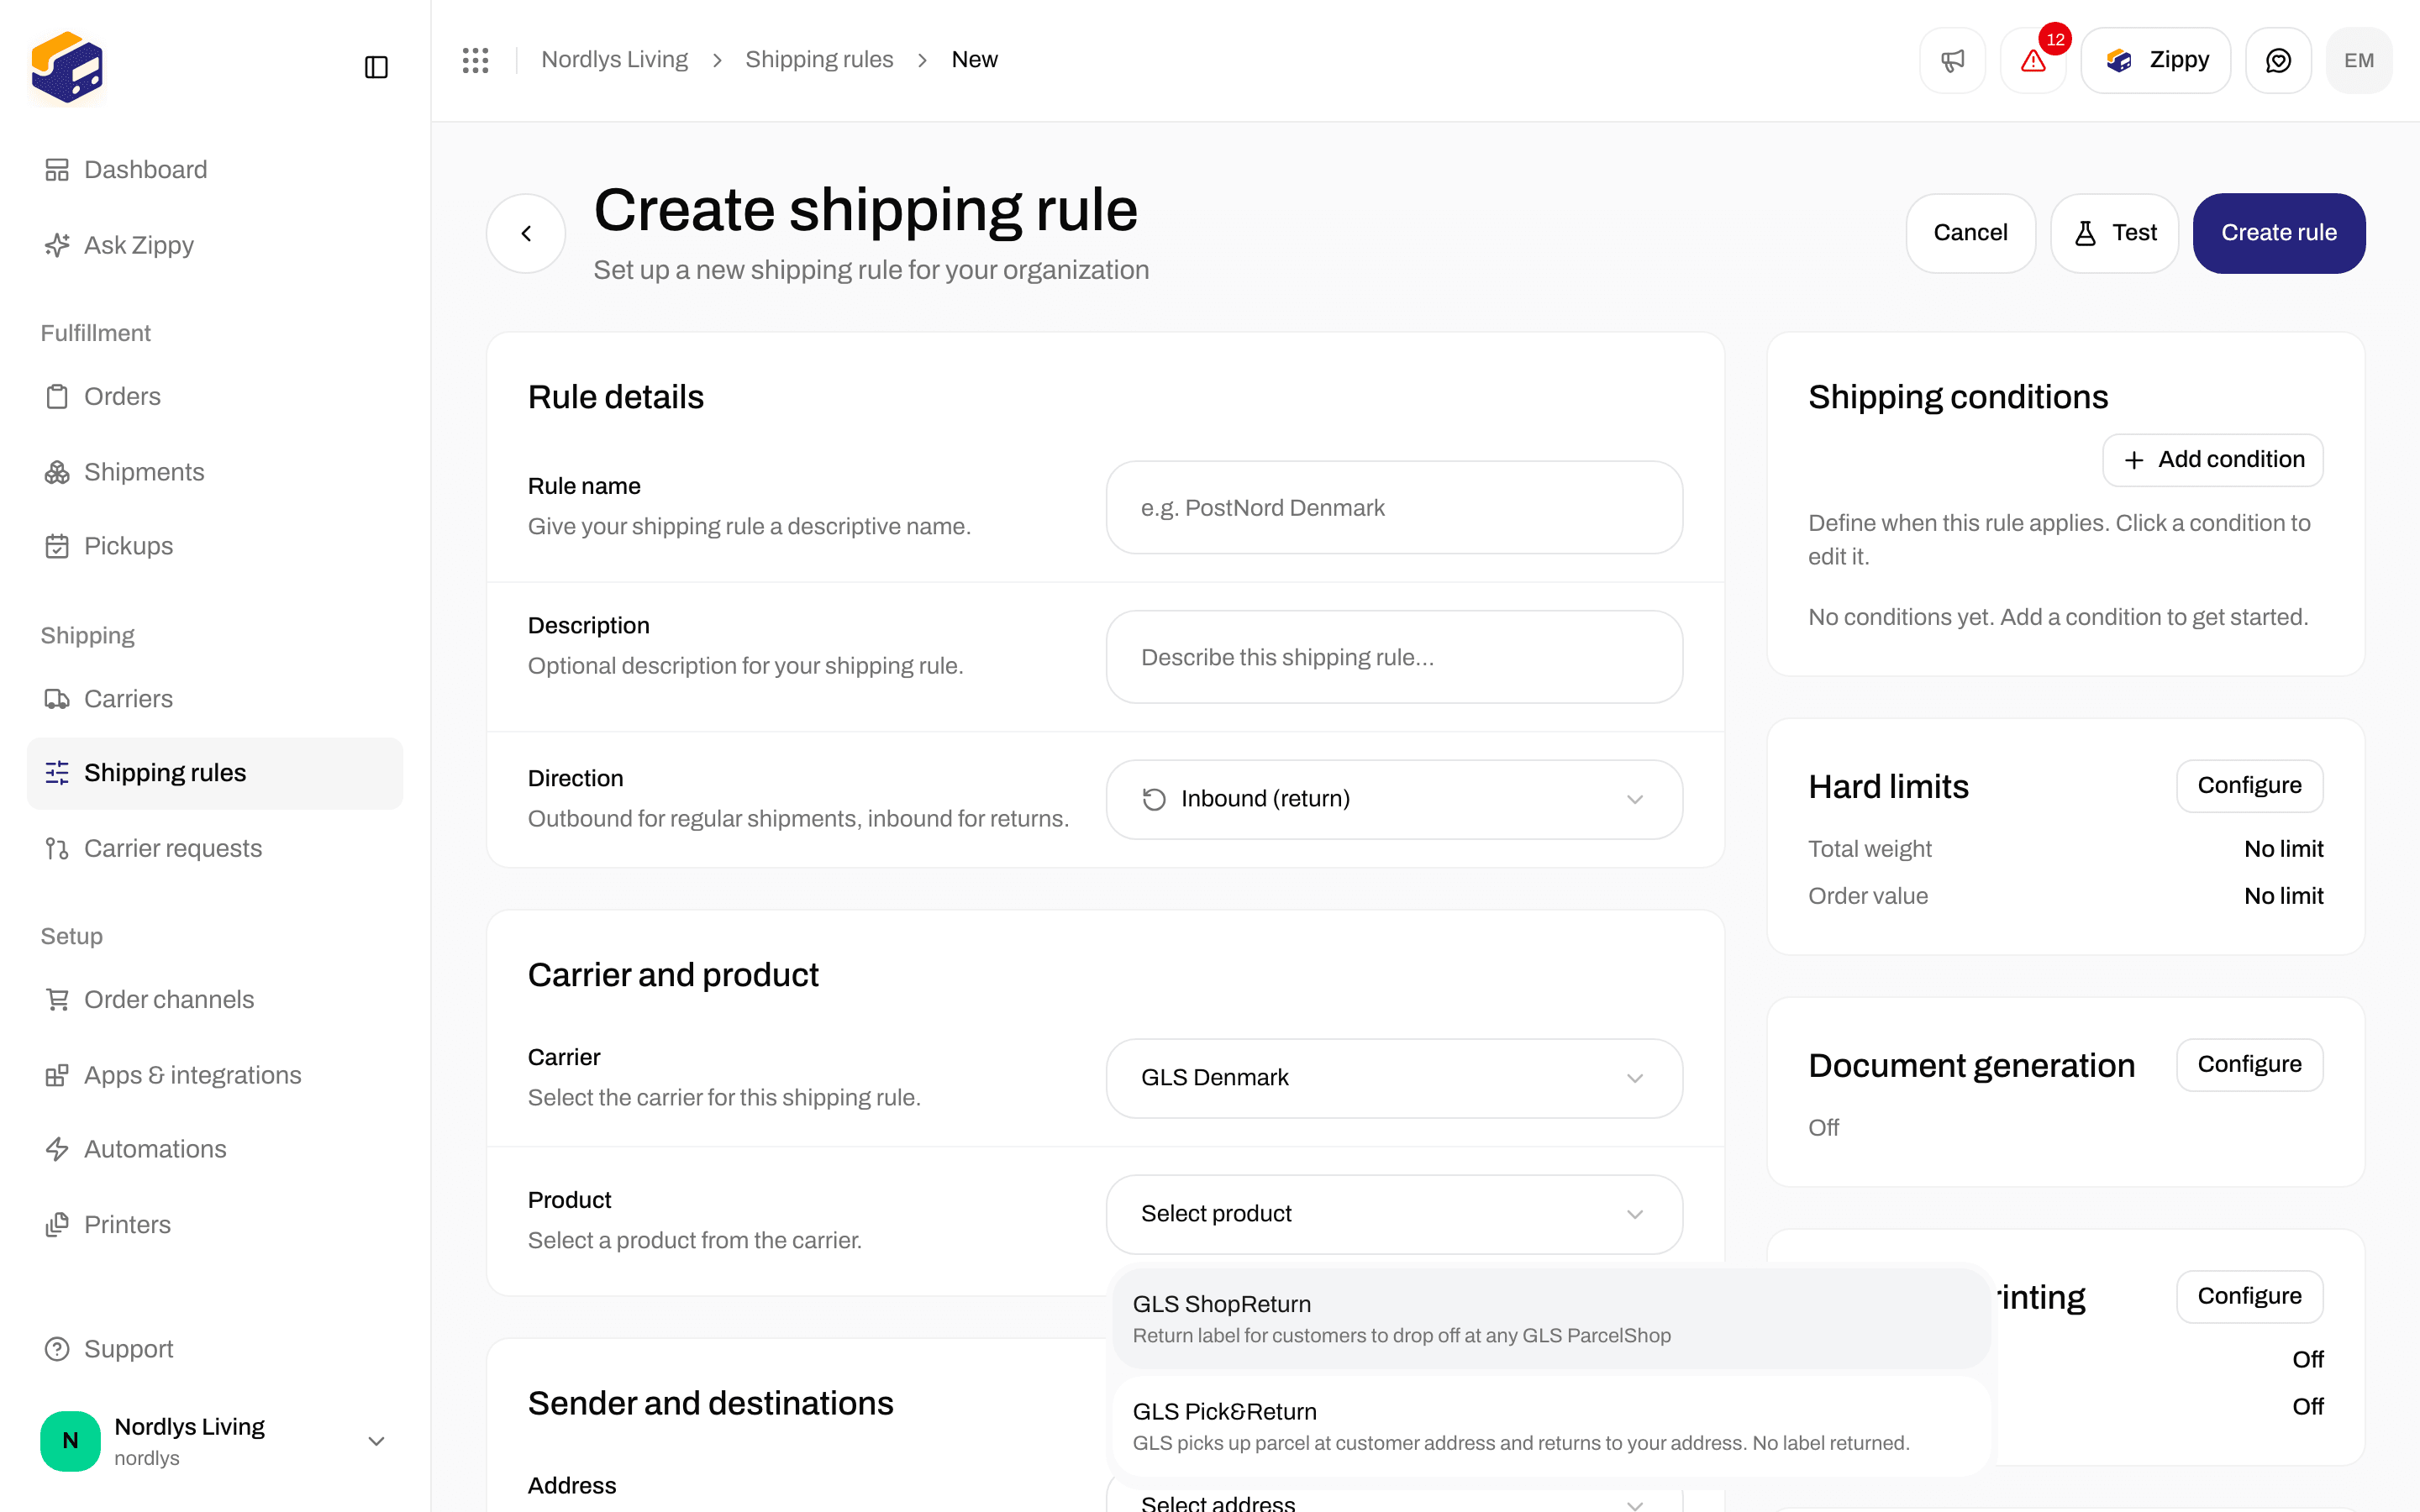Click the Apps & integrations blocks icon
2420x1512 pixels.
(x=57, y=1075)
